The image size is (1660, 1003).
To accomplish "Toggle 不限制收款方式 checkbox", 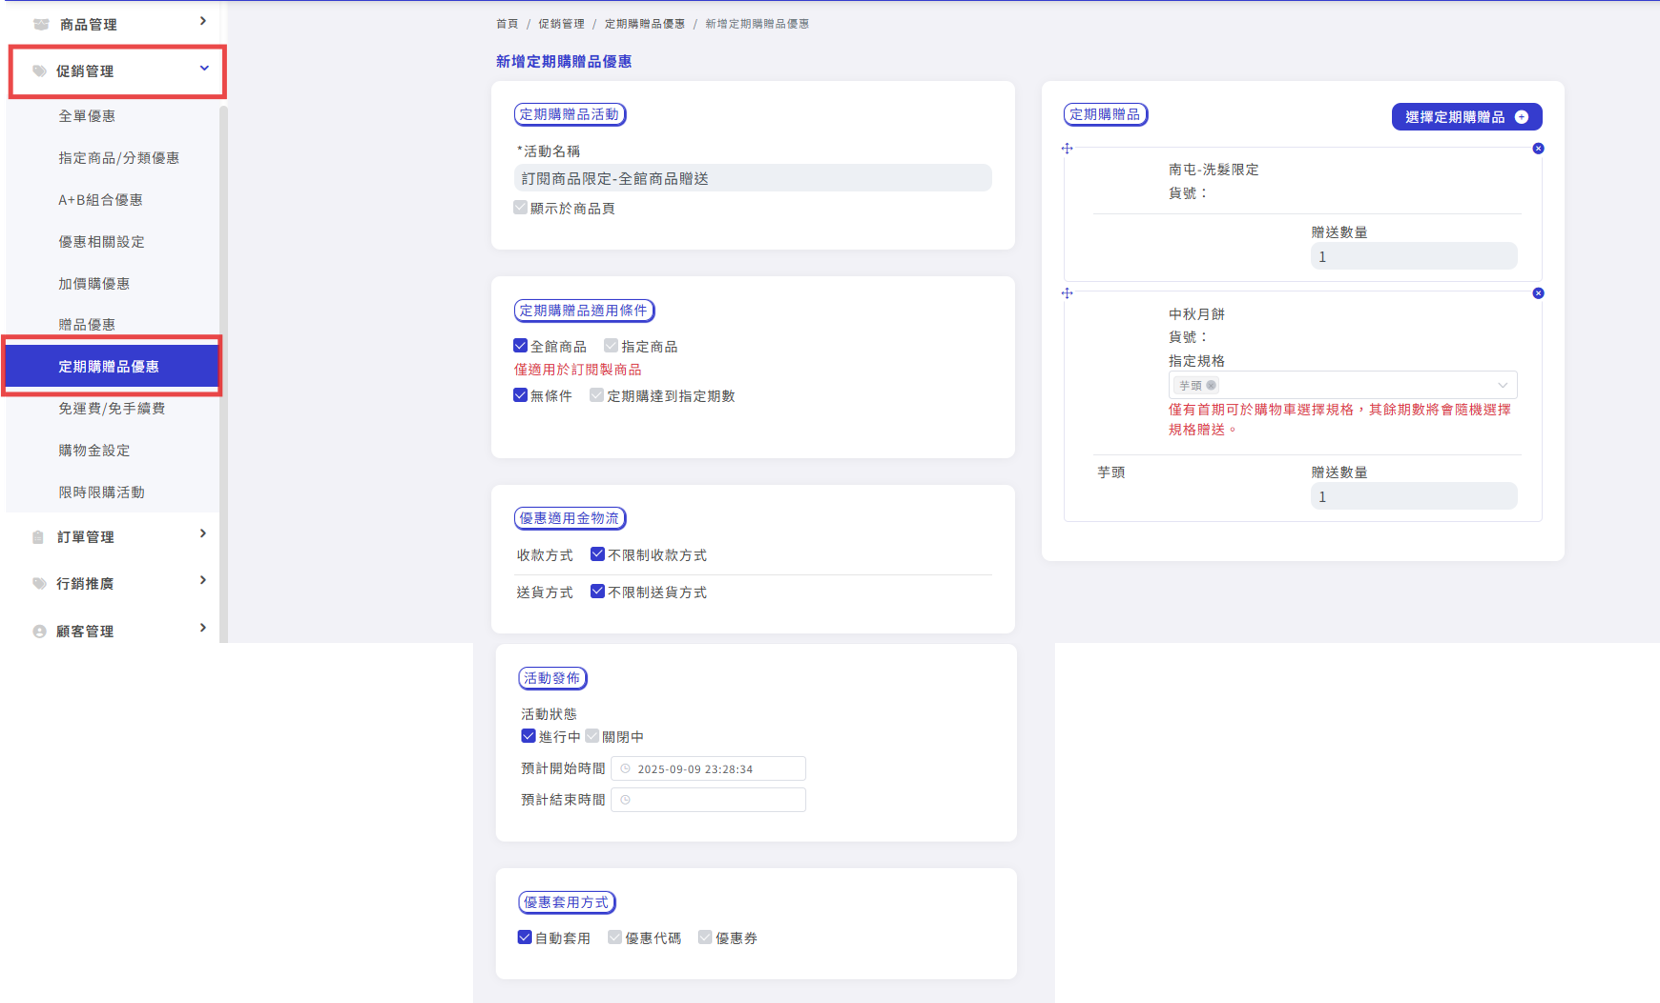I will tap(597, 554).
